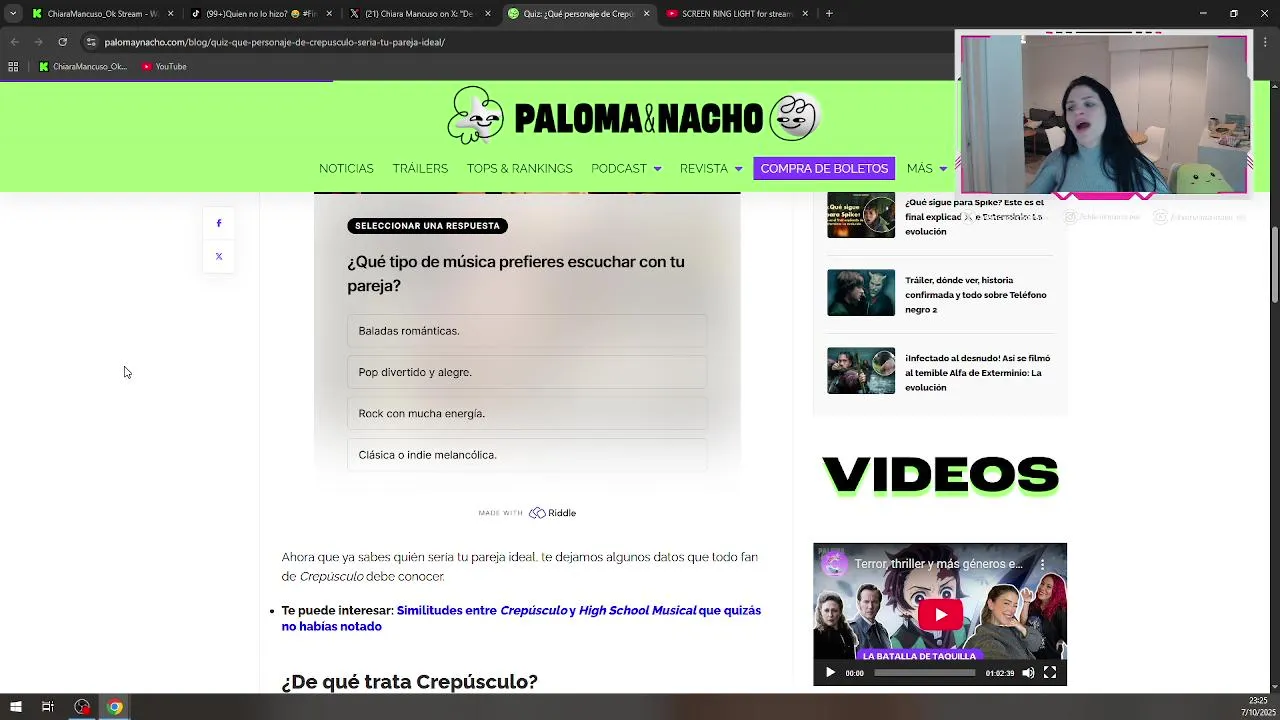Viewport: 1280px width, 720px height.
Task: Open the YouTube bookmark
Action: pos(164,67)
